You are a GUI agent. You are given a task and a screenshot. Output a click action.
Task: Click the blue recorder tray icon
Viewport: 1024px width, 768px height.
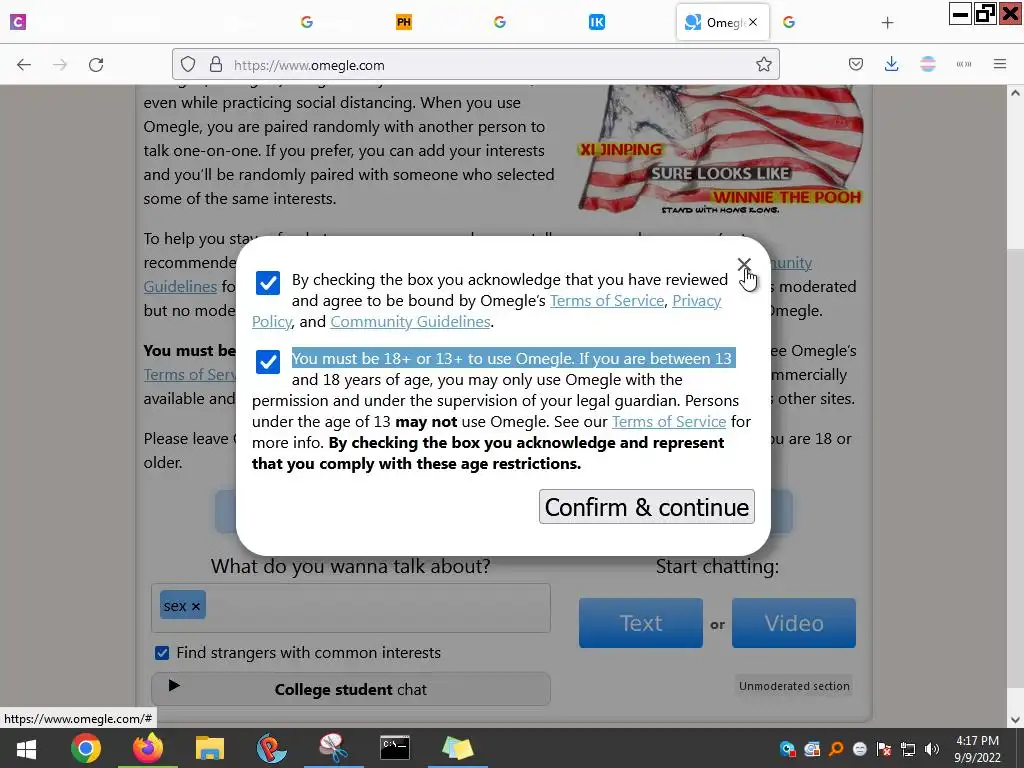tap(788, 749)
